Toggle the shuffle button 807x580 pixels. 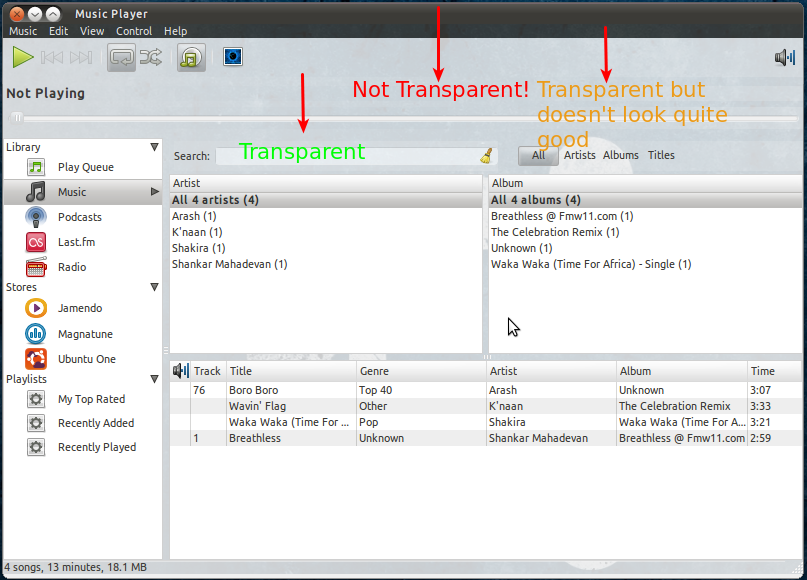[150, 58]
